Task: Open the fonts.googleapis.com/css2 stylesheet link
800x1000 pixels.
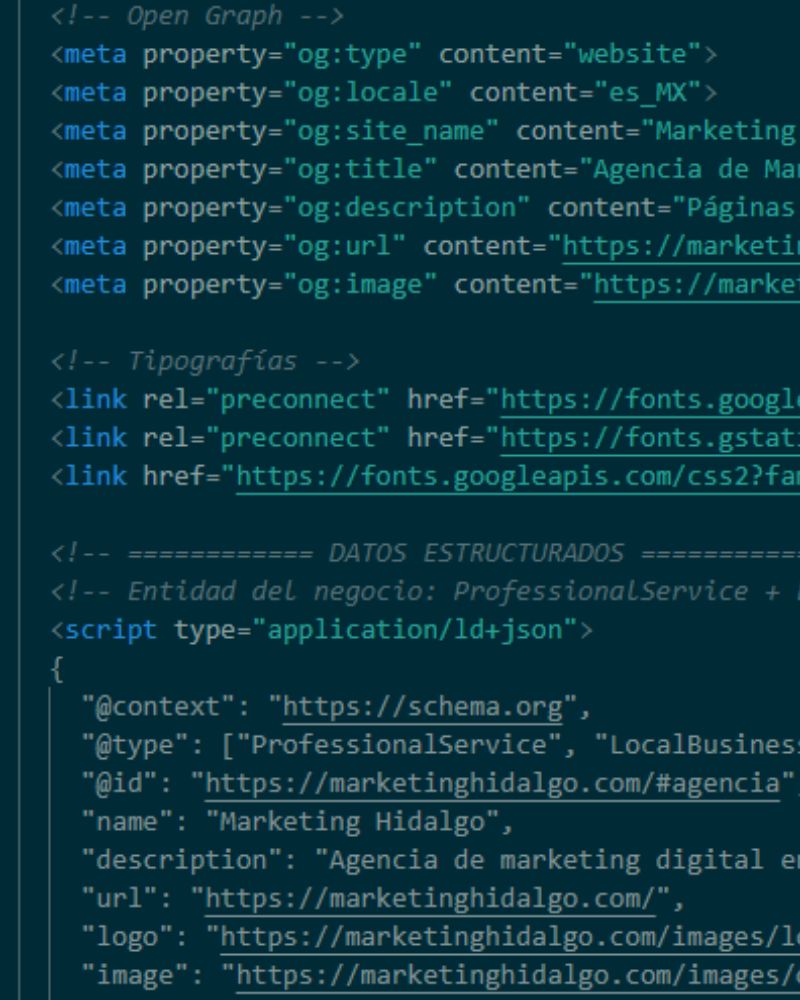Action: 518,476
